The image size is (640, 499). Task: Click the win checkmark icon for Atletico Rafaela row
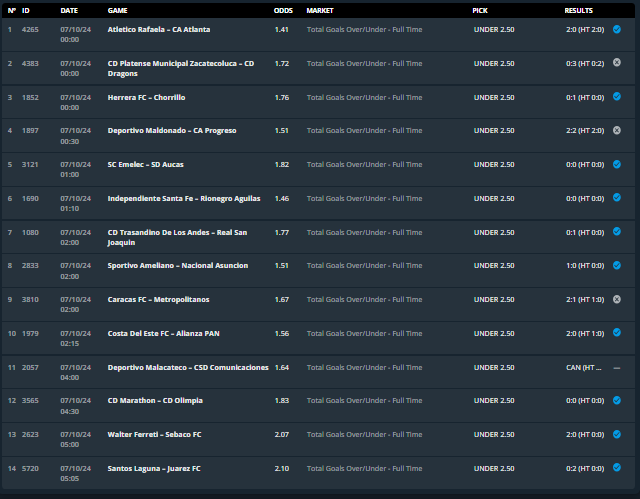(x=617, y=29)
